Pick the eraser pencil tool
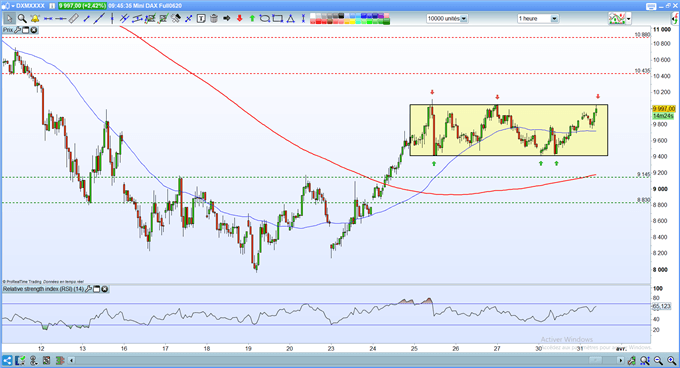This screenshot has height=368, width=680. point(176,18)
